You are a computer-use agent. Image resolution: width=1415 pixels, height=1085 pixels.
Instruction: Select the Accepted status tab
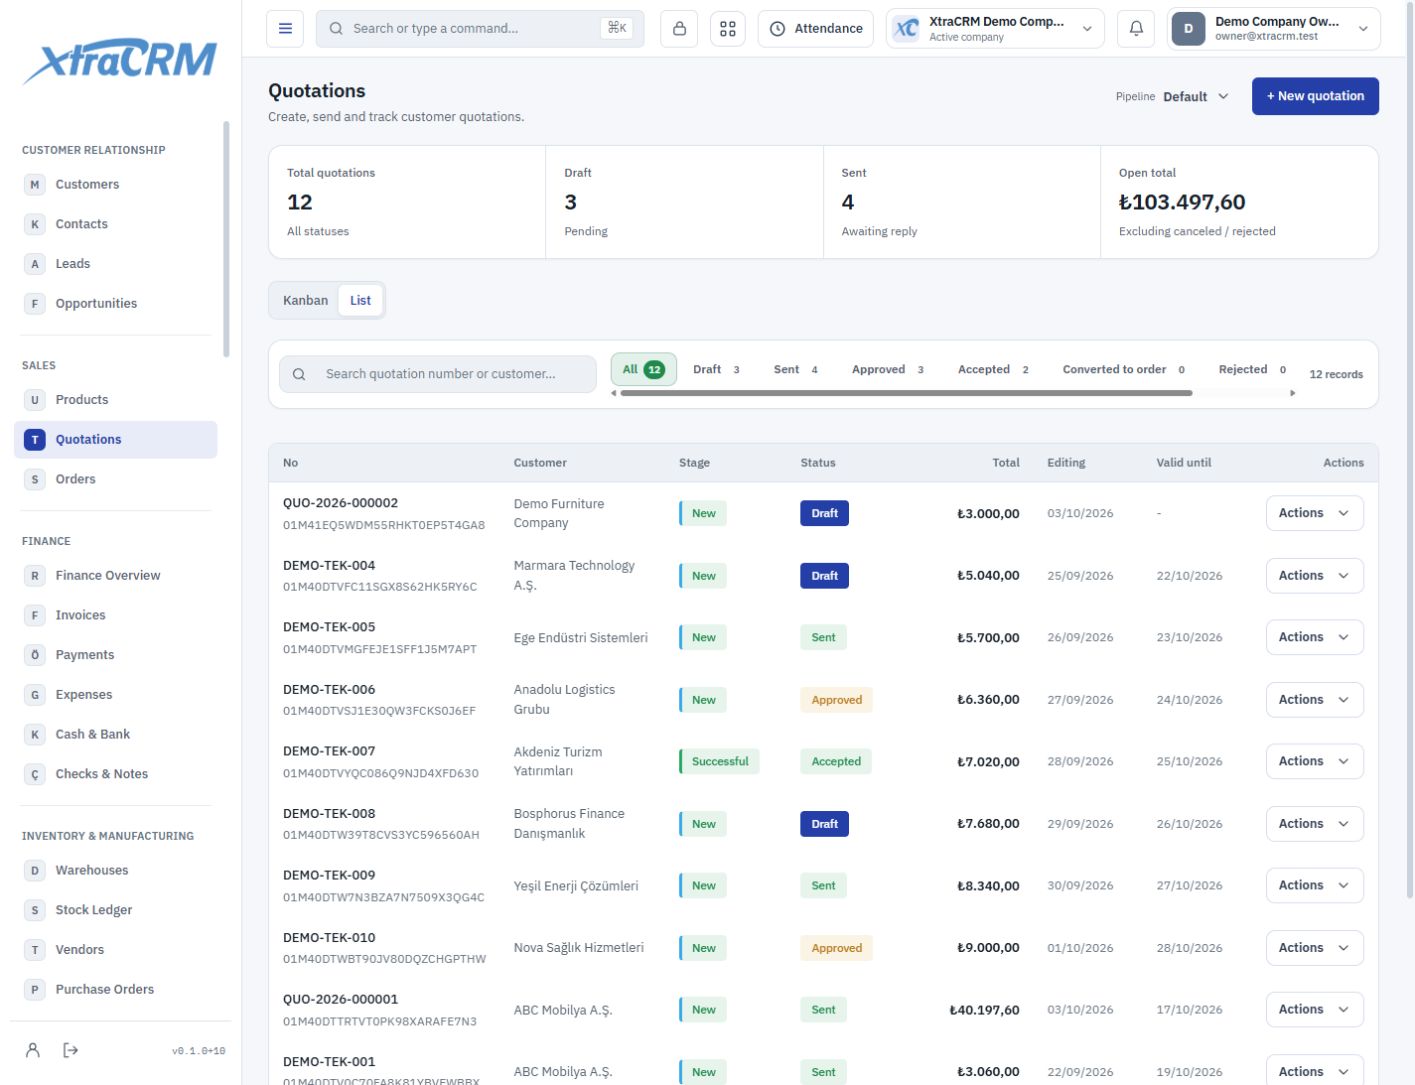coord(993,370)
